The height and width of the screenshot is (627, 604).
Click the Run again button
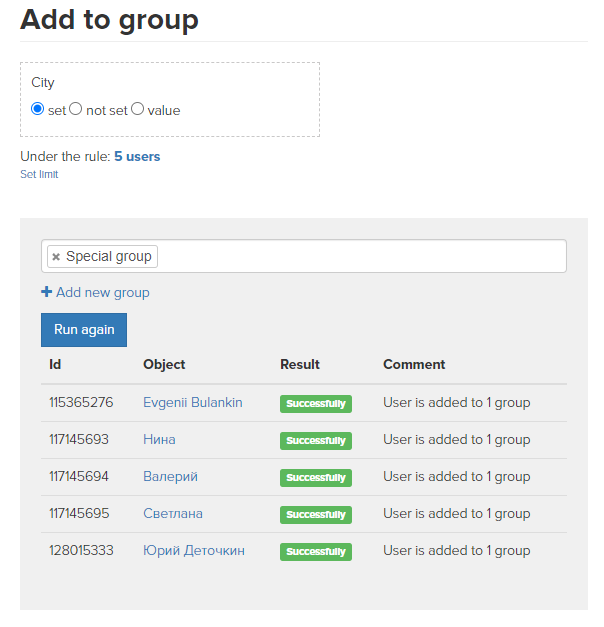(84, 330)
